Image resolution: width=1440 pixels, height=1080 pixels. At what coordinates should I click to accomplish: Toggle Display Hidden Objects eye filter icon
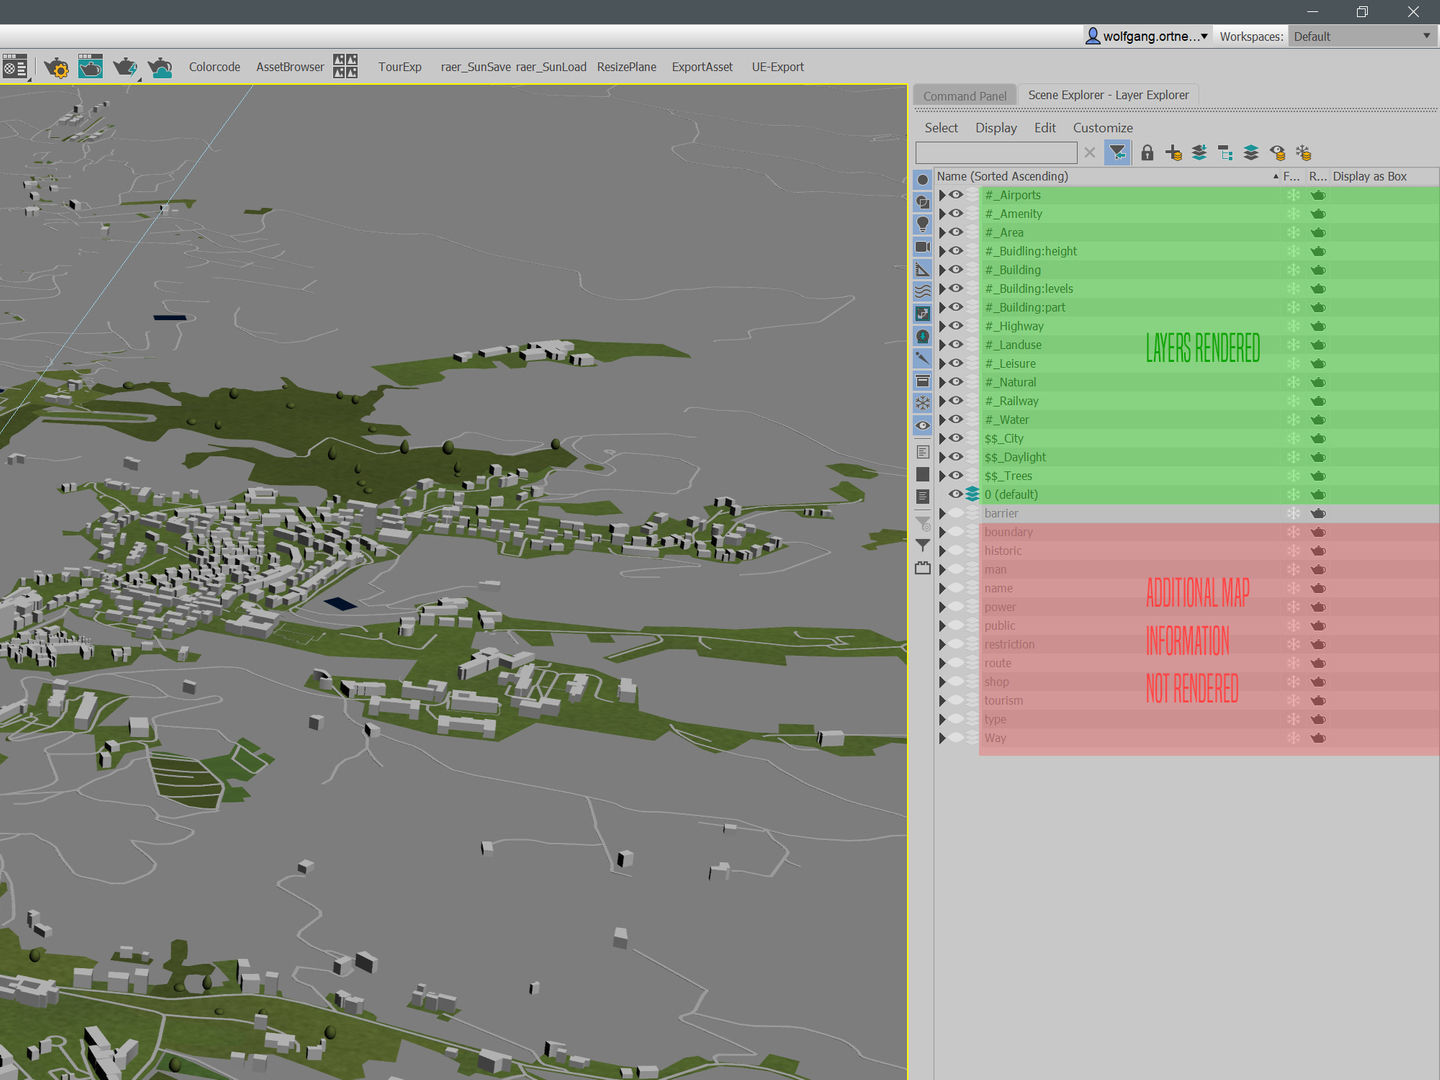click(922, 425)
